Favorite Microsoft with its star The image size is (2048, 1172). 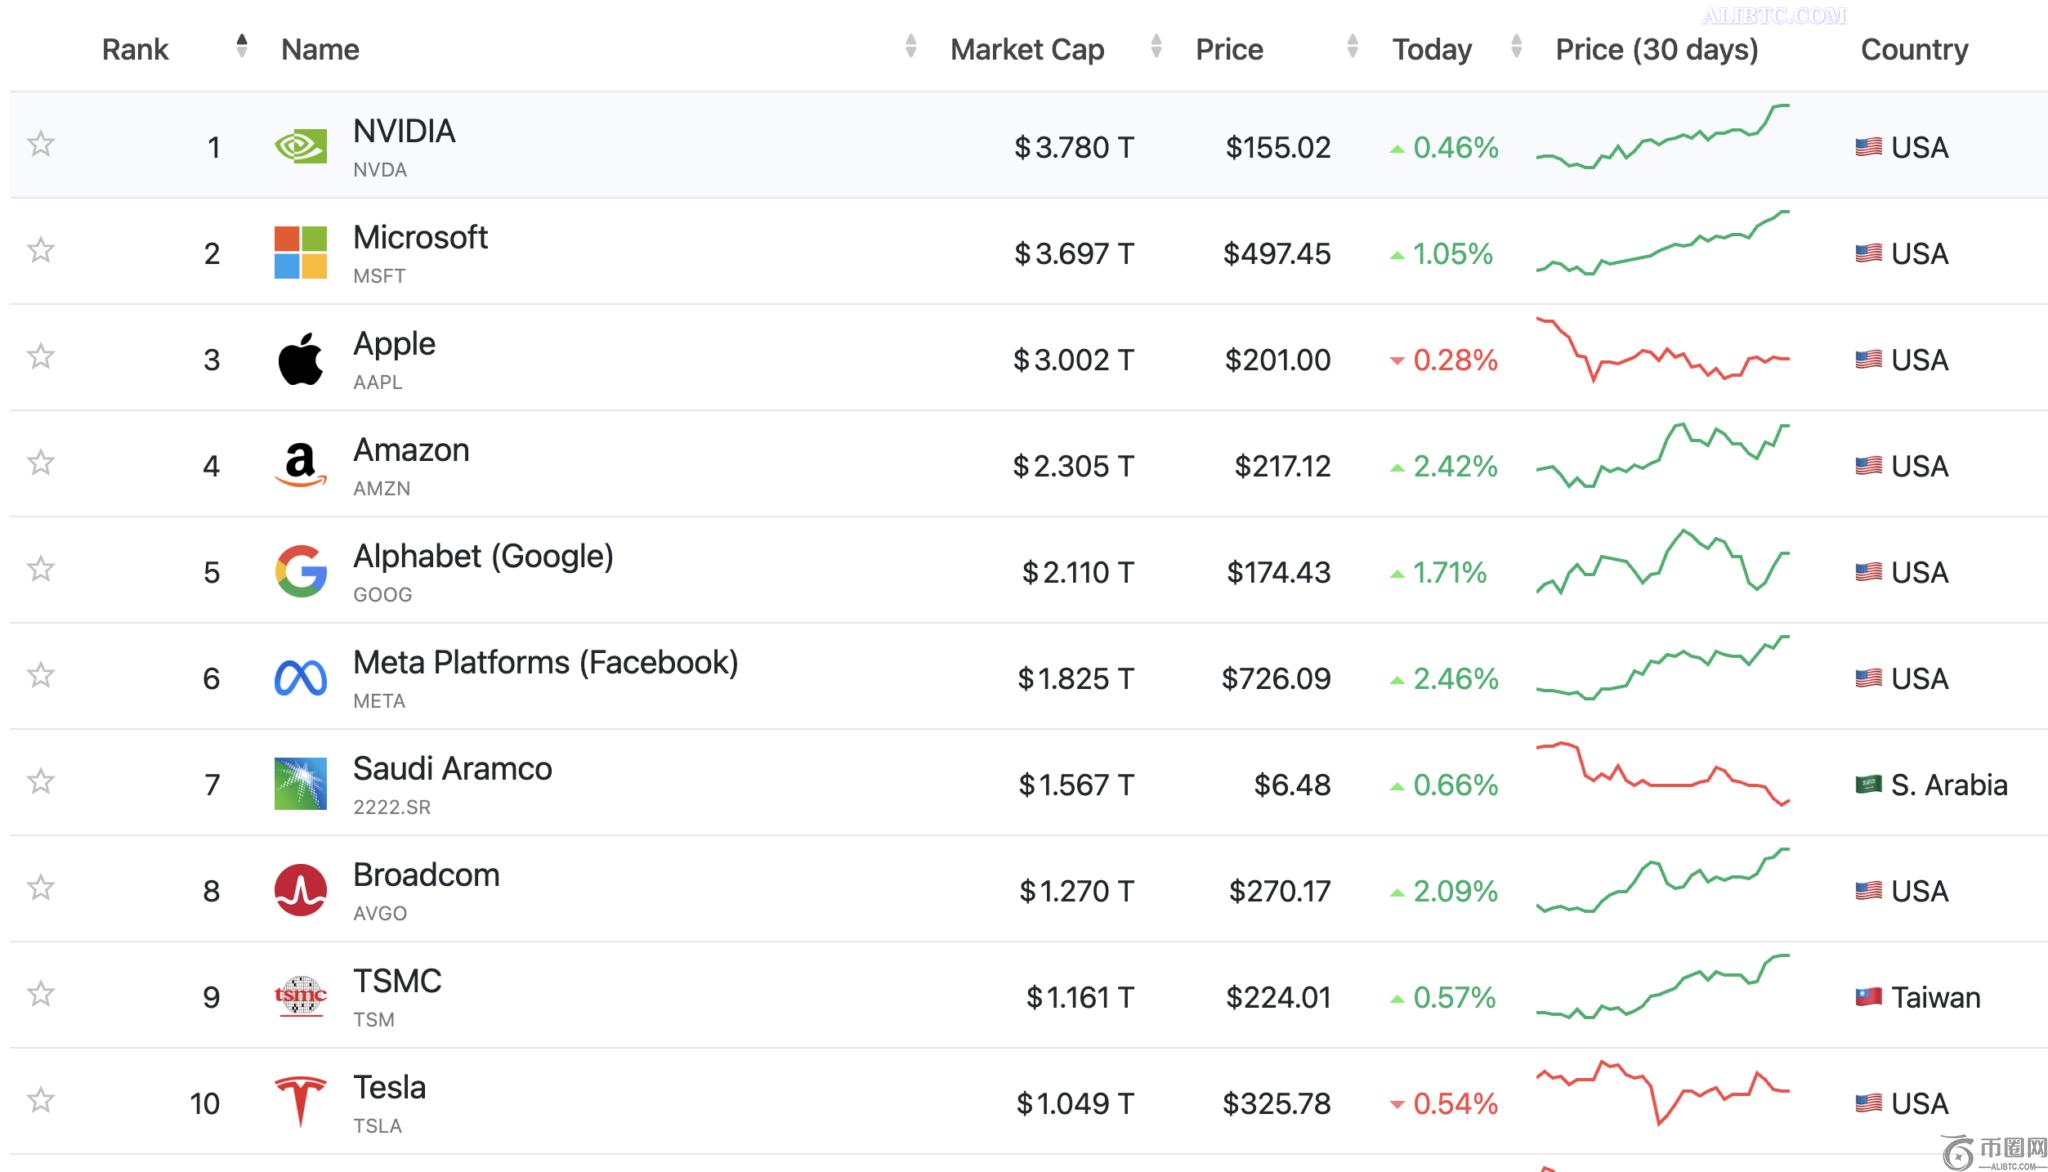[x=40, y=250]
